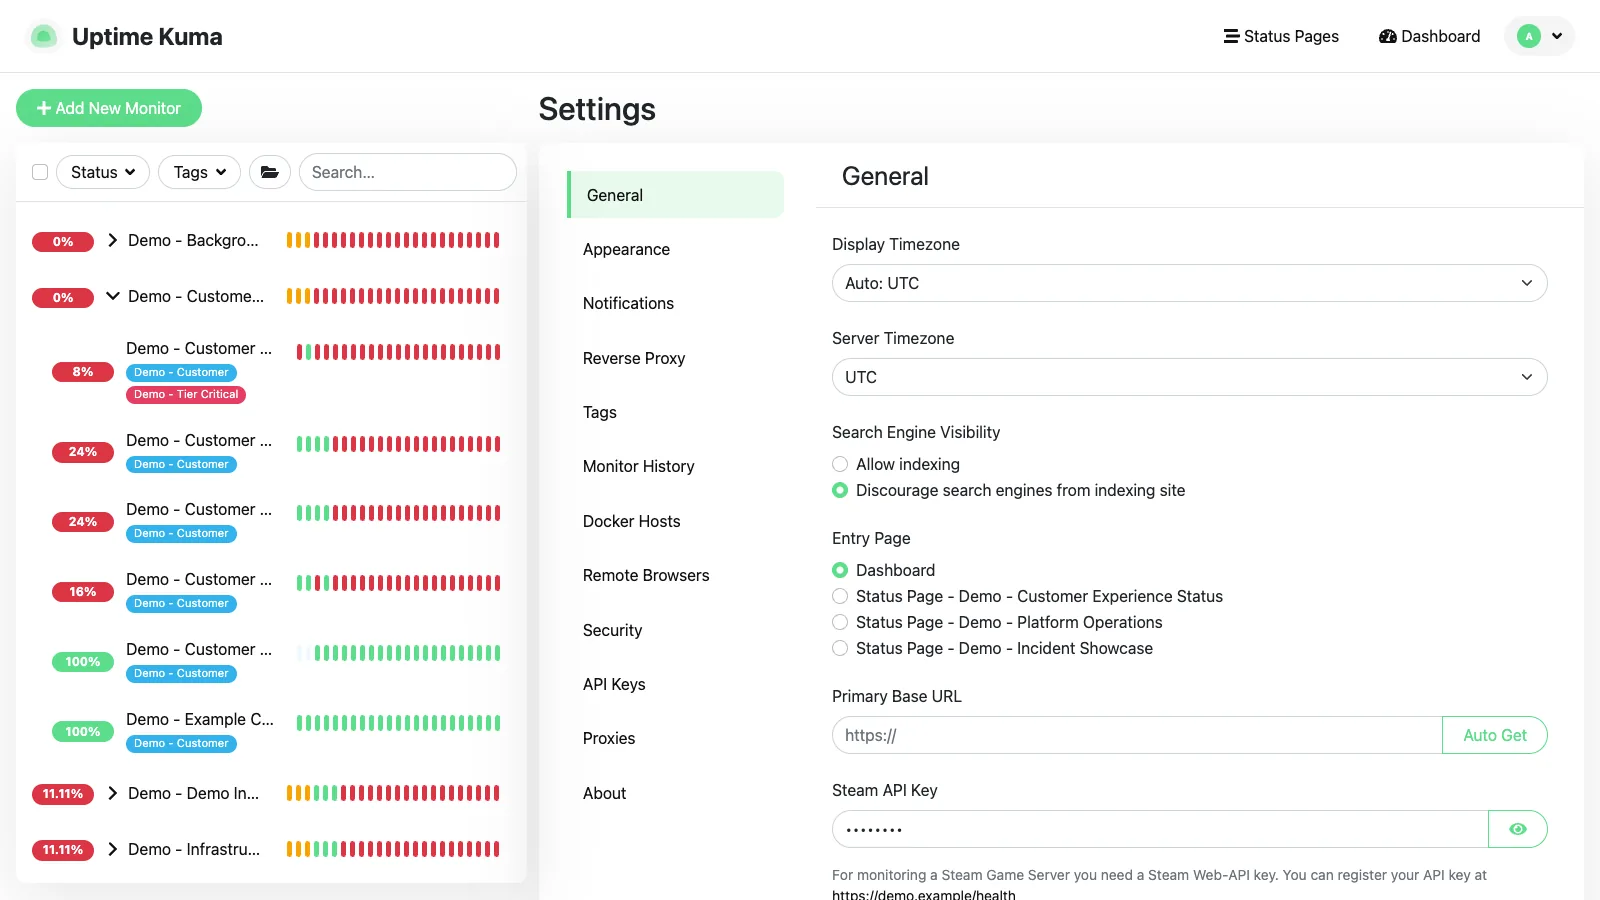Select Platform Operations entry page radio
The width and height of the screenshot is (1600, 900).
coord(840,622)
